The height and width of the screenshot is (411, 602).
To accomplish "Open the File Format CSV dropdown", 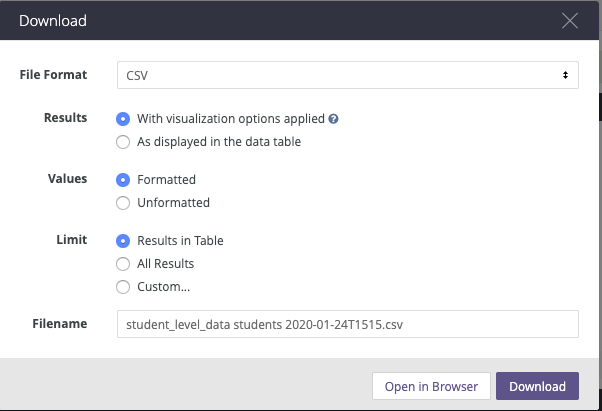I will click(x=347, y=75).
